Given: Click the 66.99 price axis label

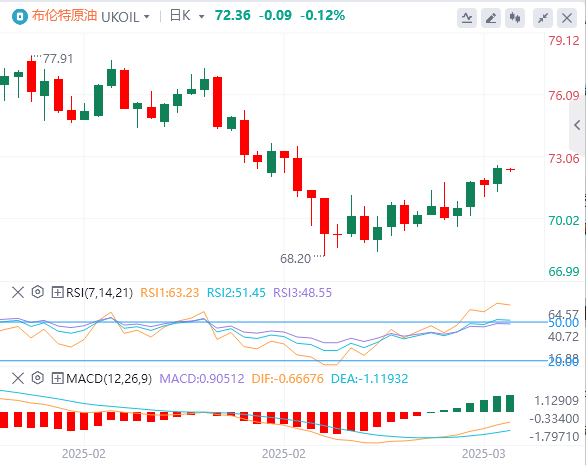Looking at the screenshot, I should click(x=564, y=271).
